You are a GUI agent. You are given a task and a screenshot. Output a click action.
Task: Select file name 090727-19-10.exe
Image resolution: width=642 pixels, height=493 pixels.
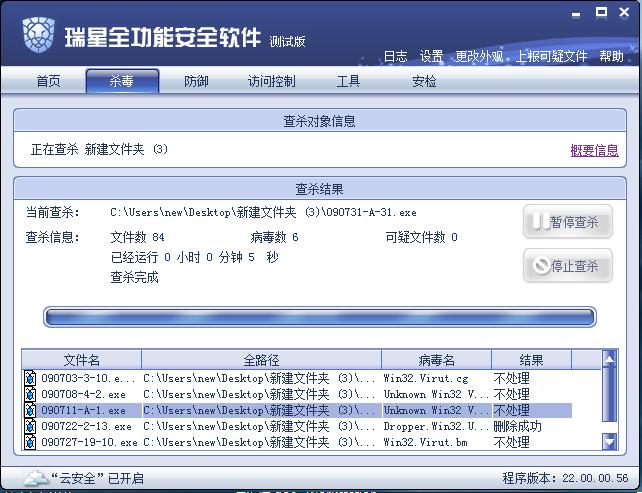point(89,442)
